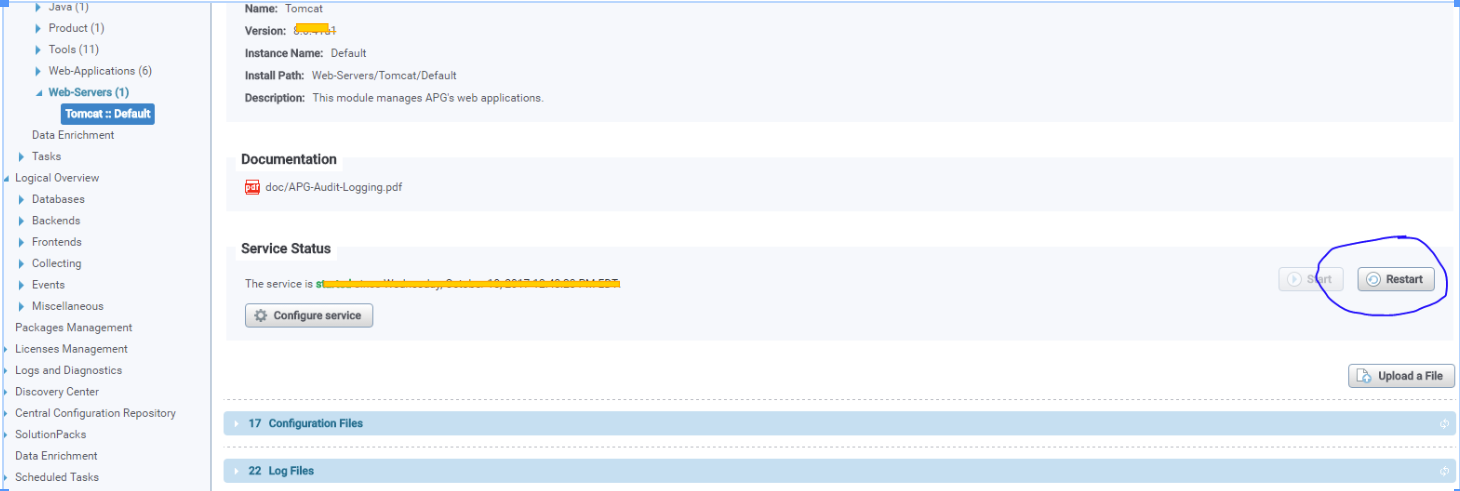Click gear icon in Configure service
The width and height of the screenshot is (1460, 491).
(x=261, y=315)
